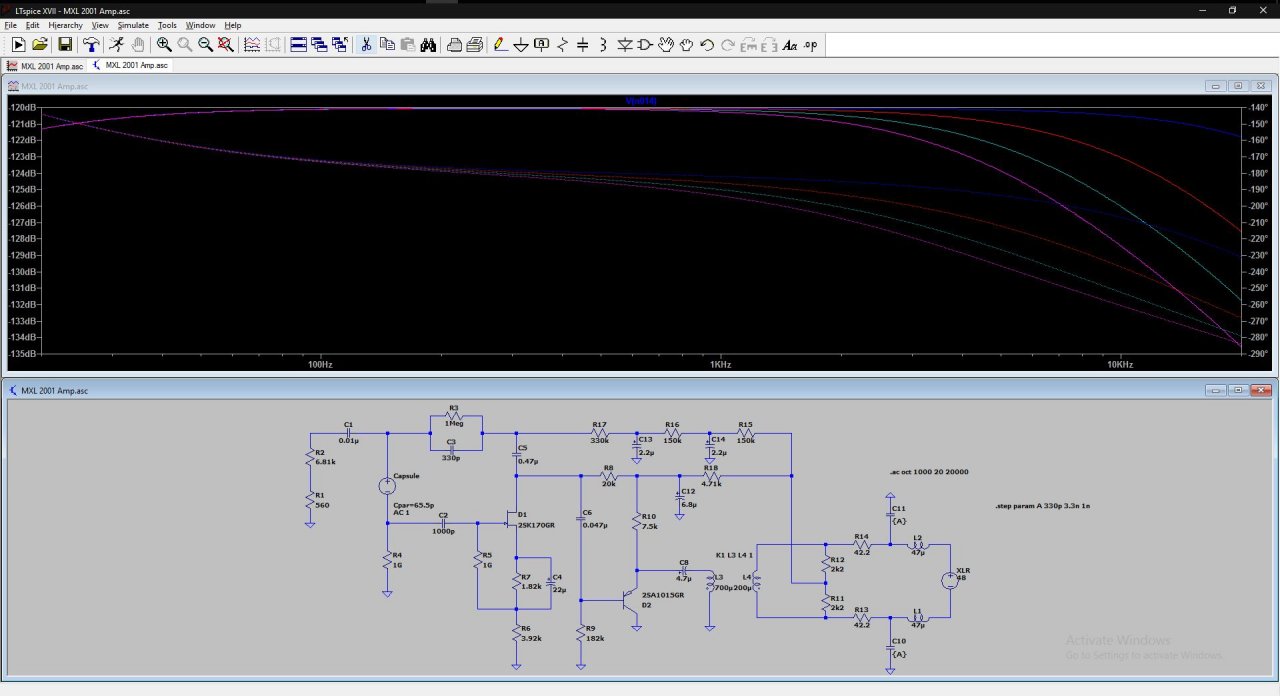Viewport: 1280px width, 696px height.
Task: Halt the simulation with hand icon
Action: (x=138, y=45)
